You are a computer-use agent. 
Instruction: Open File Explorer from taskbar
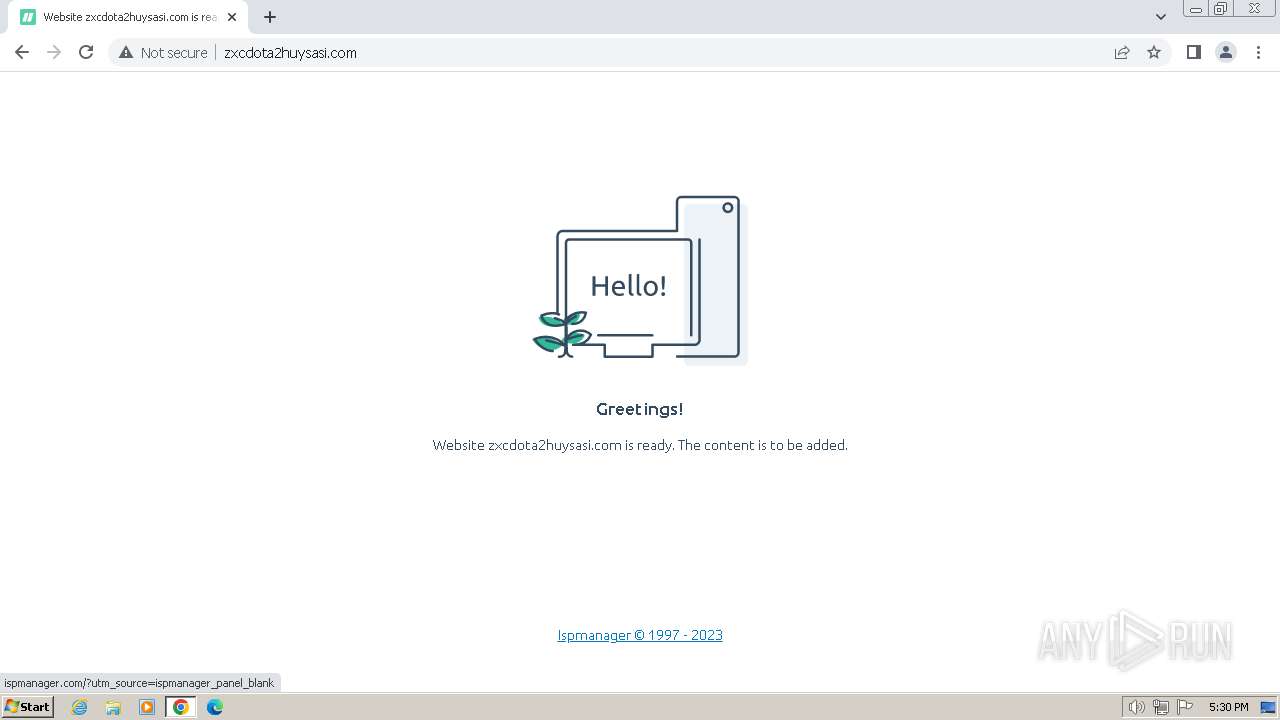click(x=113, y=707)
